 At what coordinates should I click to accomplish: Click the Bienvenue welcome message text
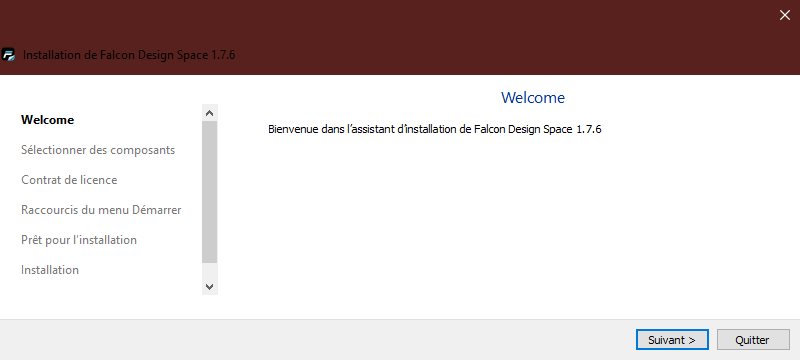pos(435,129)
